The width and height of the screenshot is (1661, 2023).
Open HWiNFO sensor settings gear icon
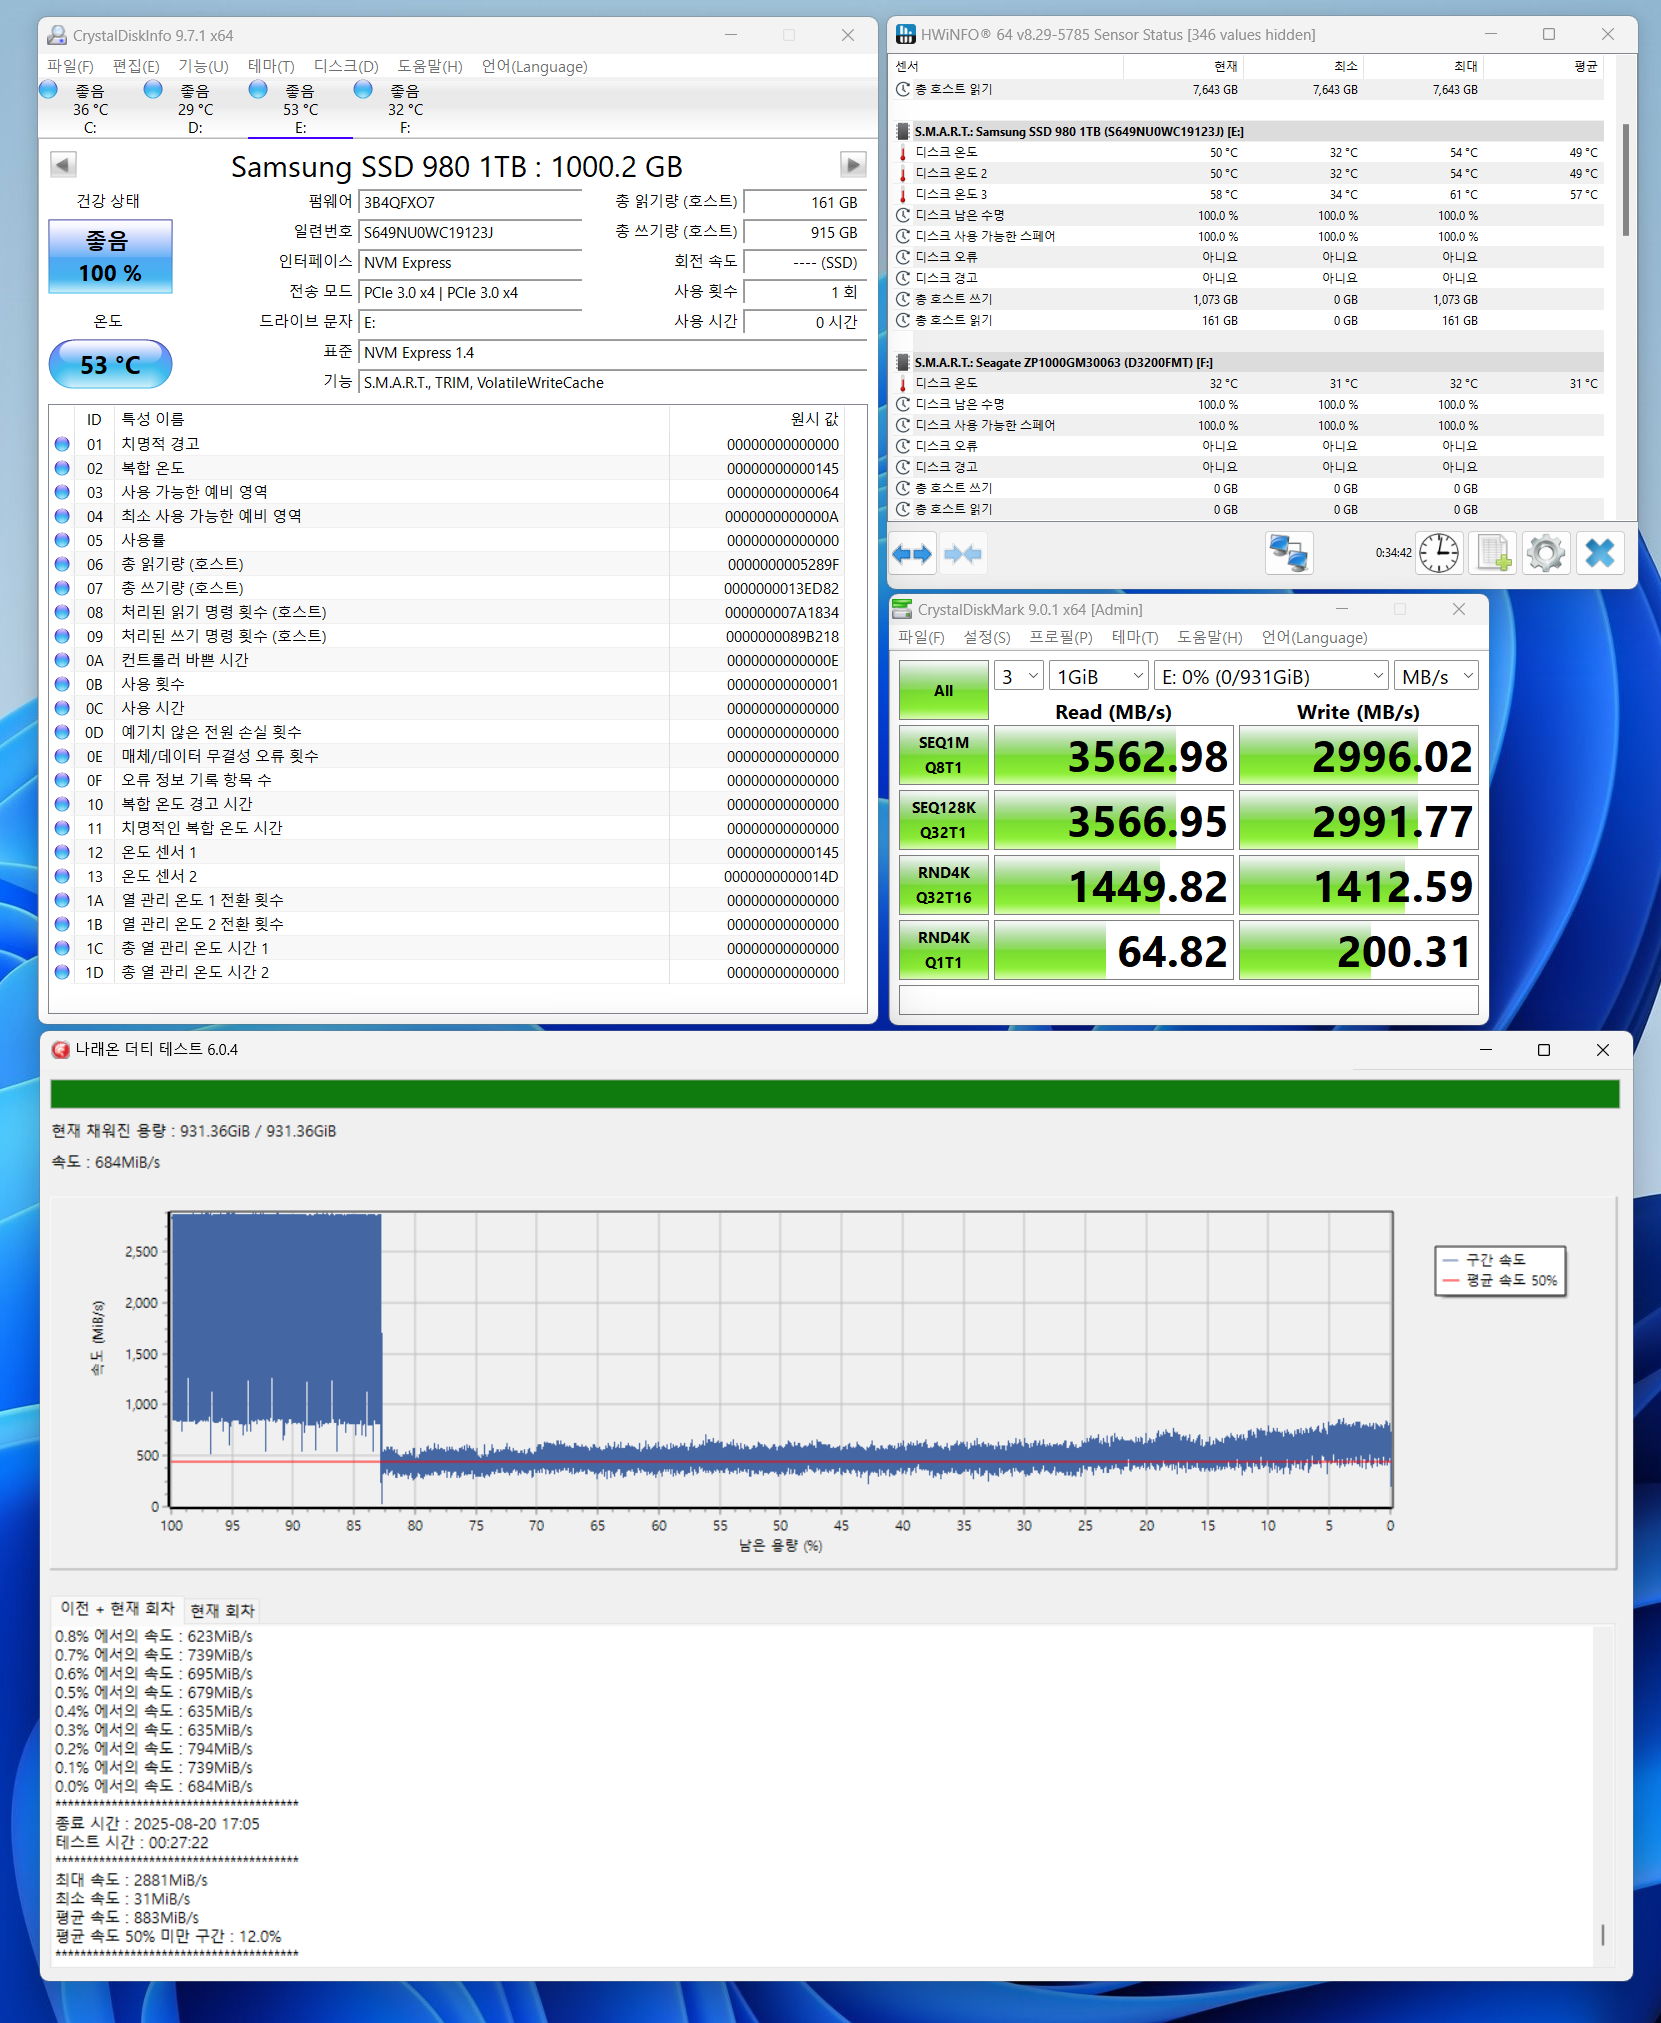[1545, 553]
